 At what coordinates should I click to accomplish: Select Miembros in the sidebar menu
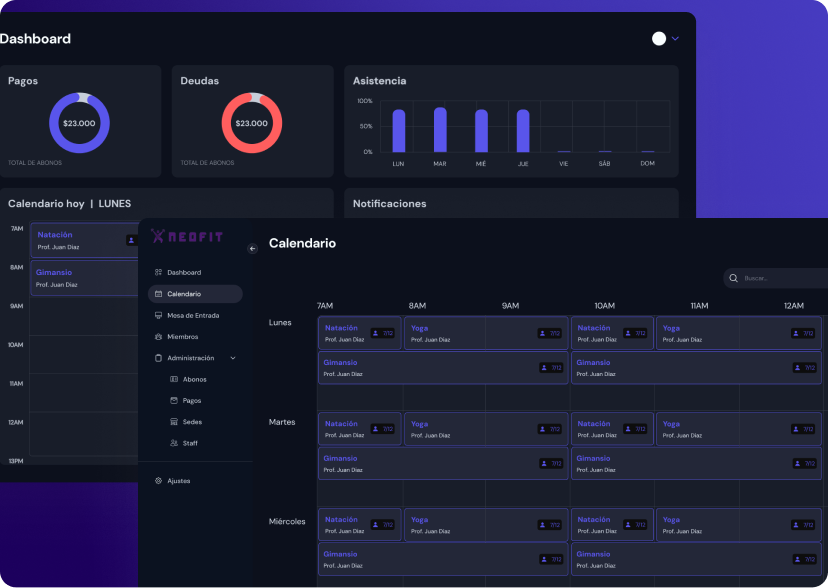click(182, 337)
